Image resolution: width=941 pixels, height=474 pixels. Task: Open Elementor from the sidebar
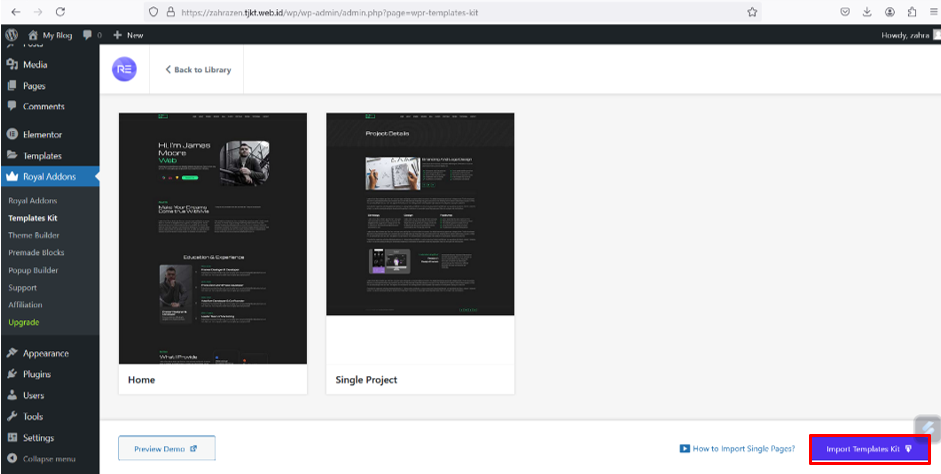[42, 134]
